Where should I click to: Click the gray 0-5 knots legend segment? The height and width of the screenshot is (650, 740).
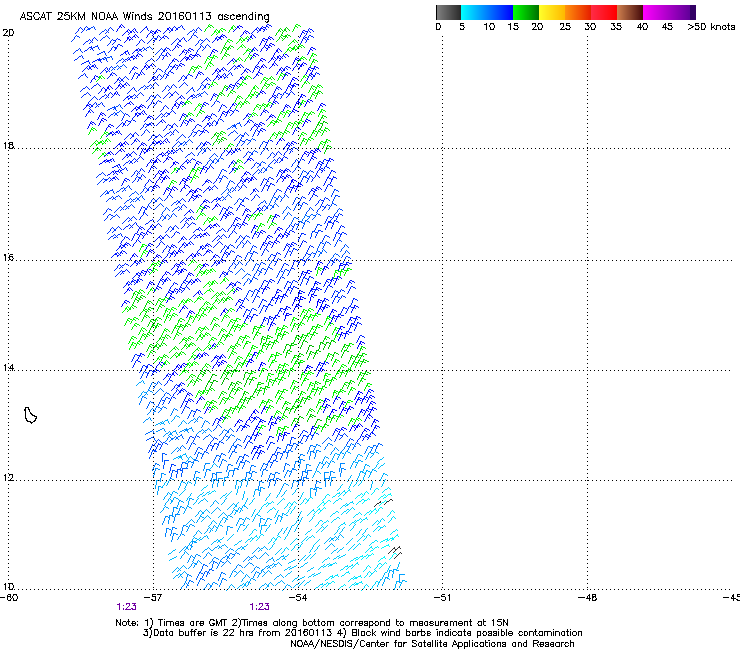(x=448, y=12)
